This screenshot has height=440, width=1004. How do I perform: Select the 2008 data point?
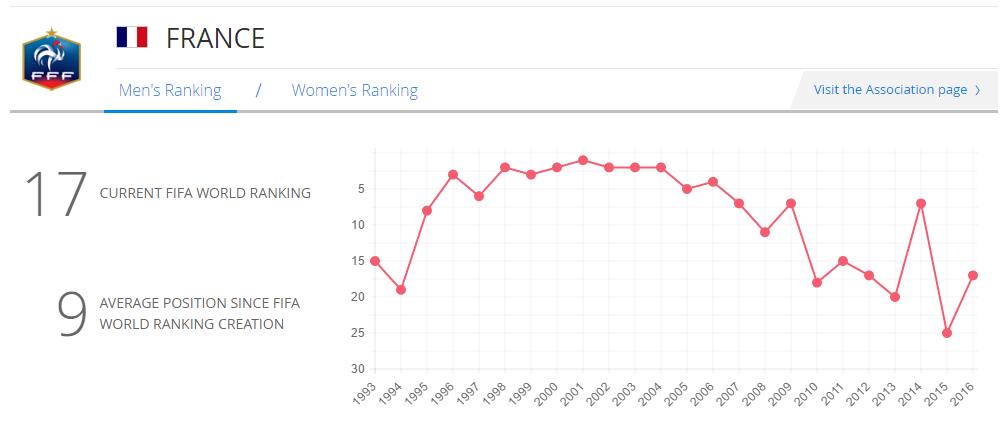coord(765,232)
